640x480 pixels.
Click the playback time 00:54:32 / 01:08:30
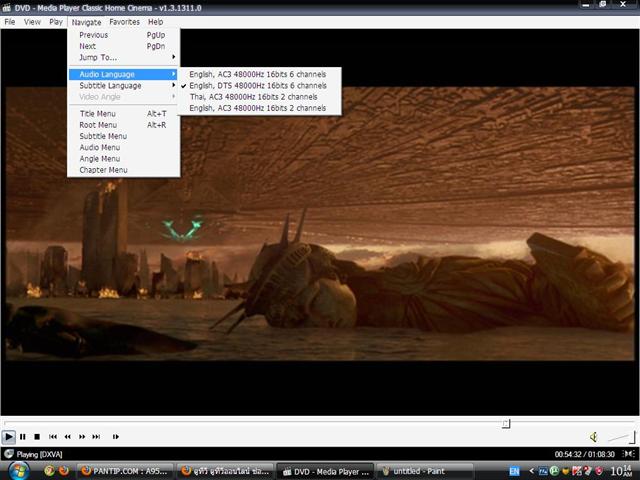(584, 454)
